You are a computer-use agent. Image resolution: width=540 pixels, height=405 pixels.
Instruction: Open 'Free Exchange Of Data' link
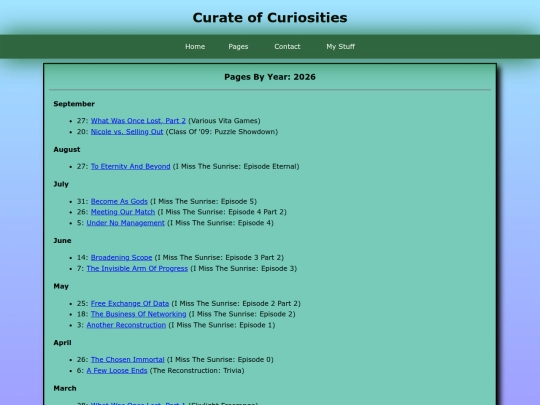tap(130, 304)
